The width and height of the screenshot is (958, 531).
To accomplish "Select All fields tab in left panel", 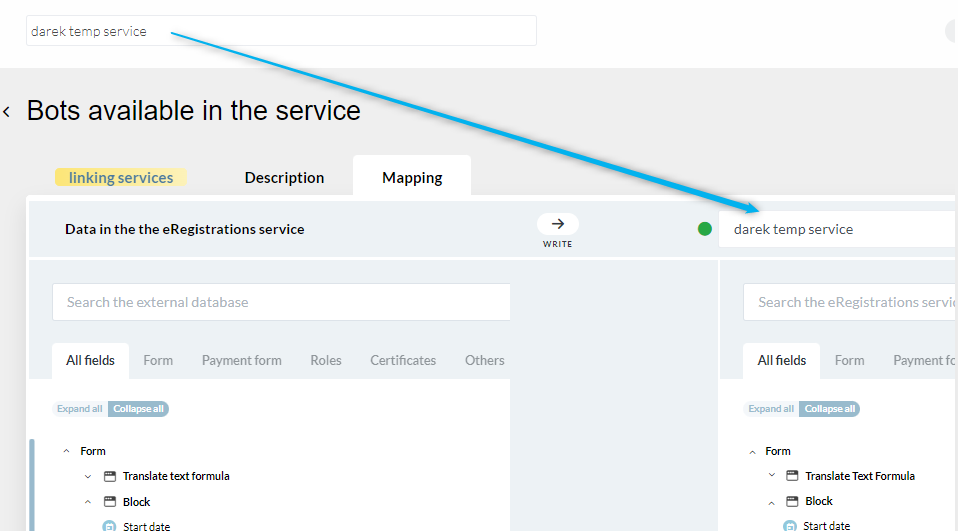I will (90, 361).
